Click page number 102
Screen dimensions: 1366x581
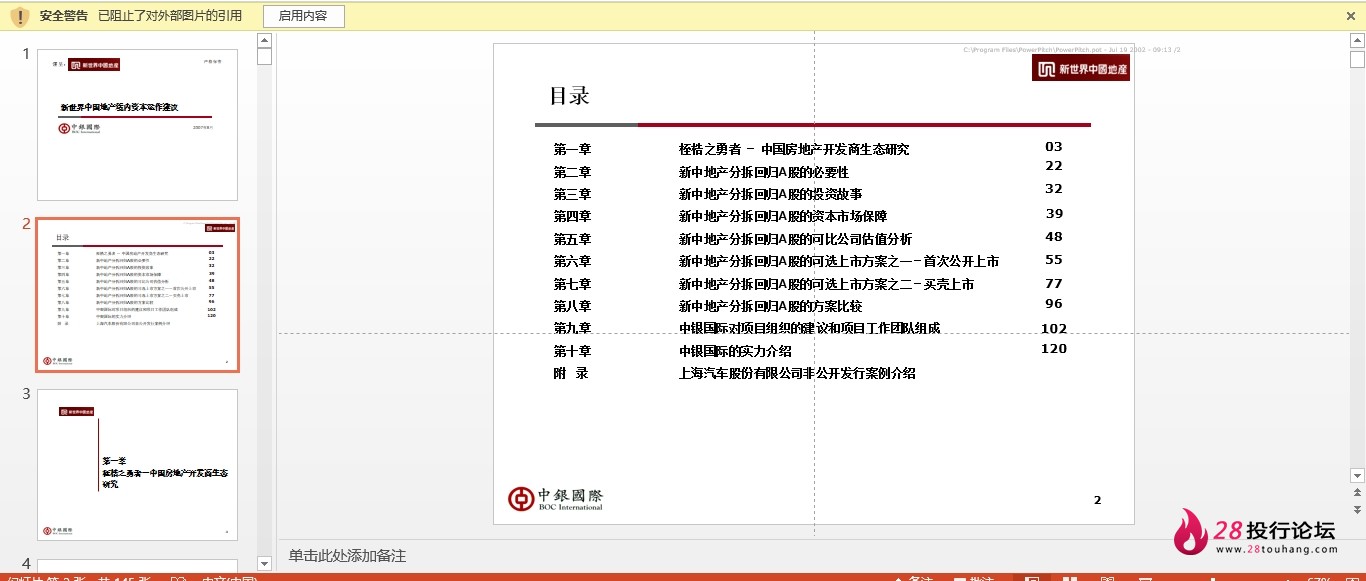[1054, 329]
